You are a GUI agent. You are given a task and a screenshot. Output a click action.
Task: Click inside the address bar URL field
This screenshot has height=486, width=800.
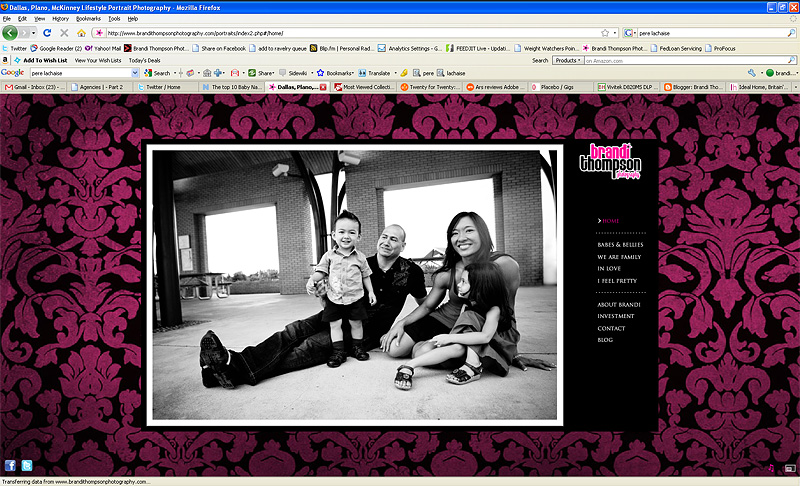point(352,33)
